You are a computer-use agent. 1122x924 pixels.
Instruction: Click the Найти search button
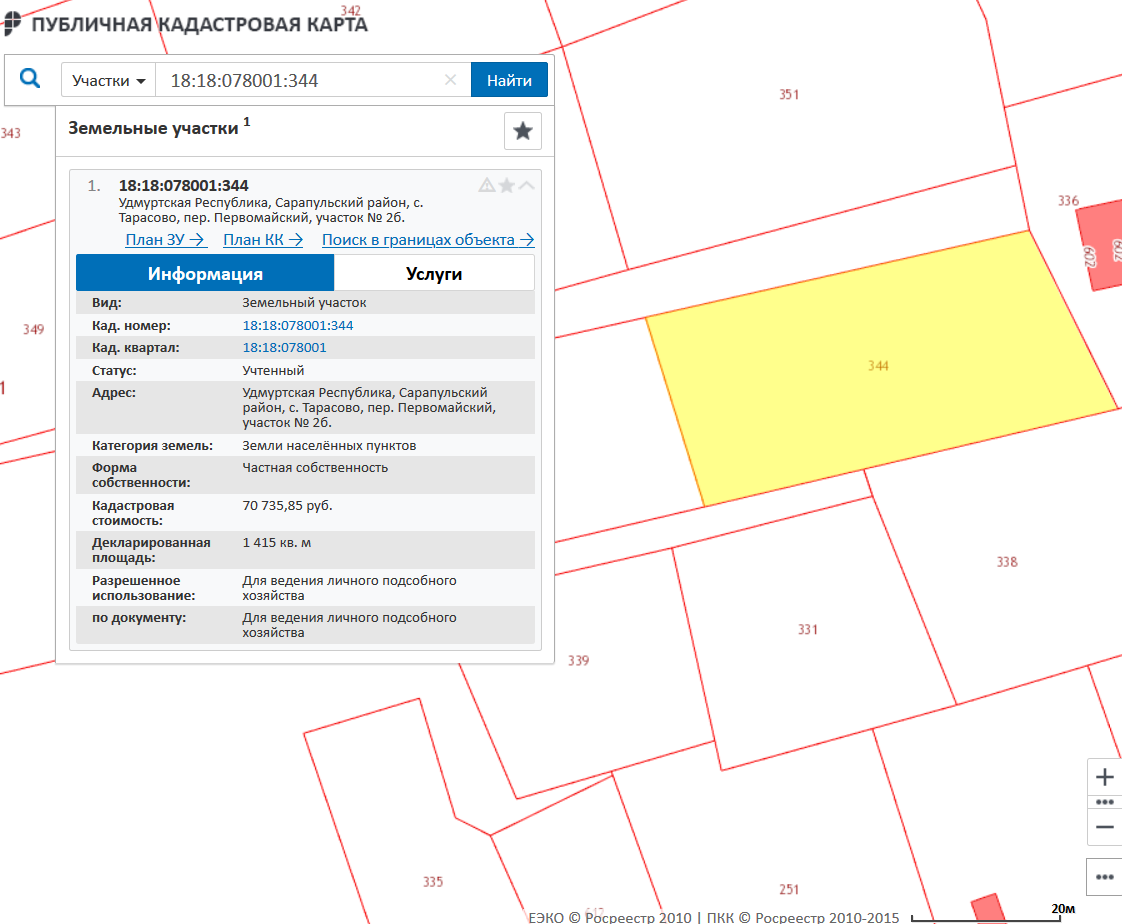point(509,79)
